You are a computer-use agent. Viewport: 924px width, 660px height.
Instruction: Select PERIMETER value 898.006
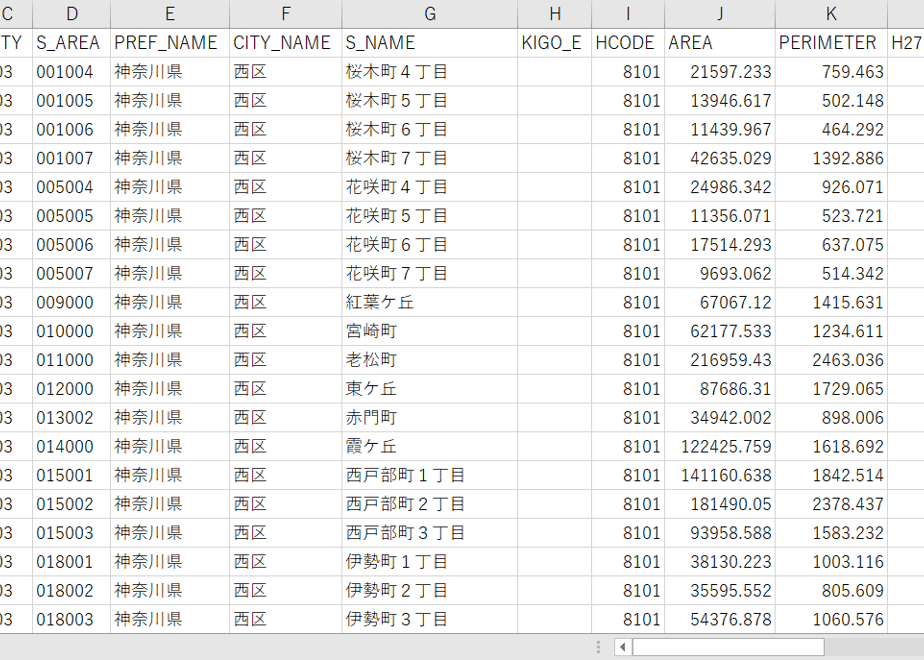pos(831,418)
